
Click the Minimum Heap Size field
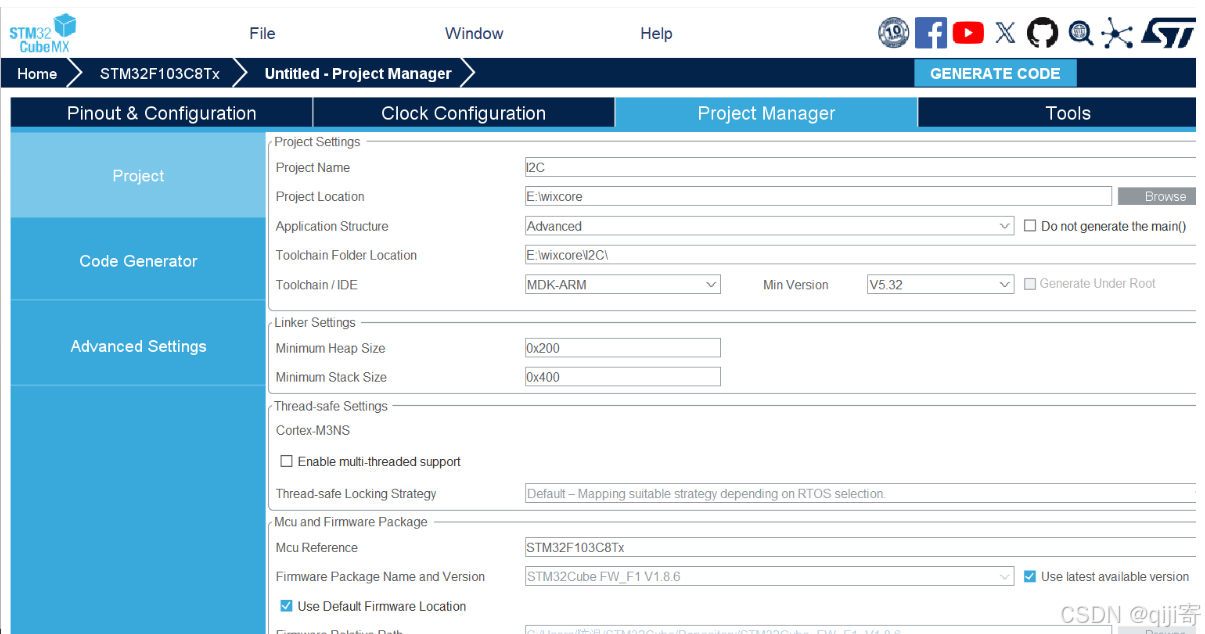click(x=622, y=348)
